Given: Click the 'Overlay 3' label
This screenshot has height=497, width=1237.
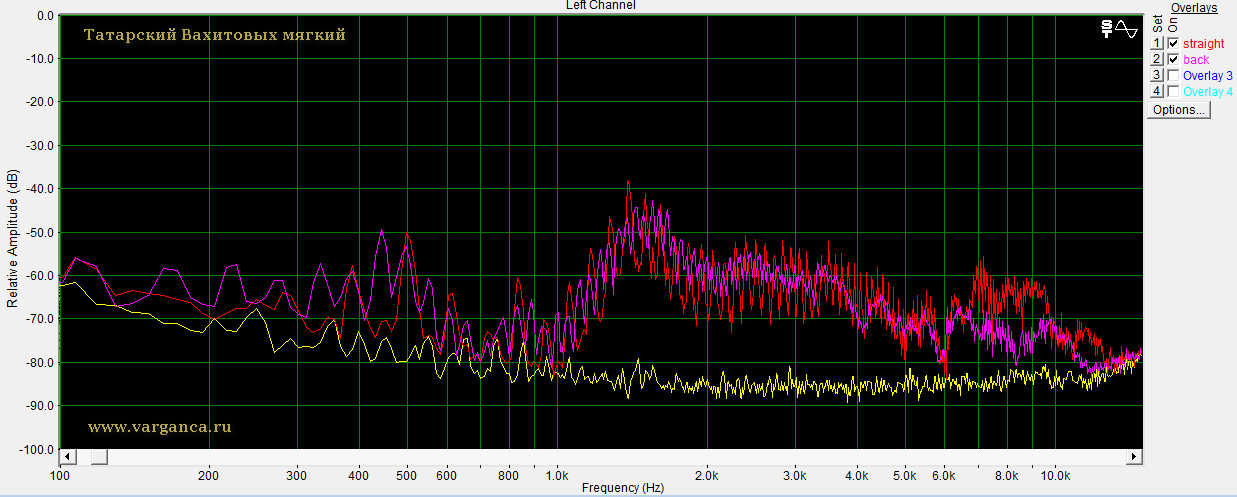Looking at the screenshot, I should 1208,76.
